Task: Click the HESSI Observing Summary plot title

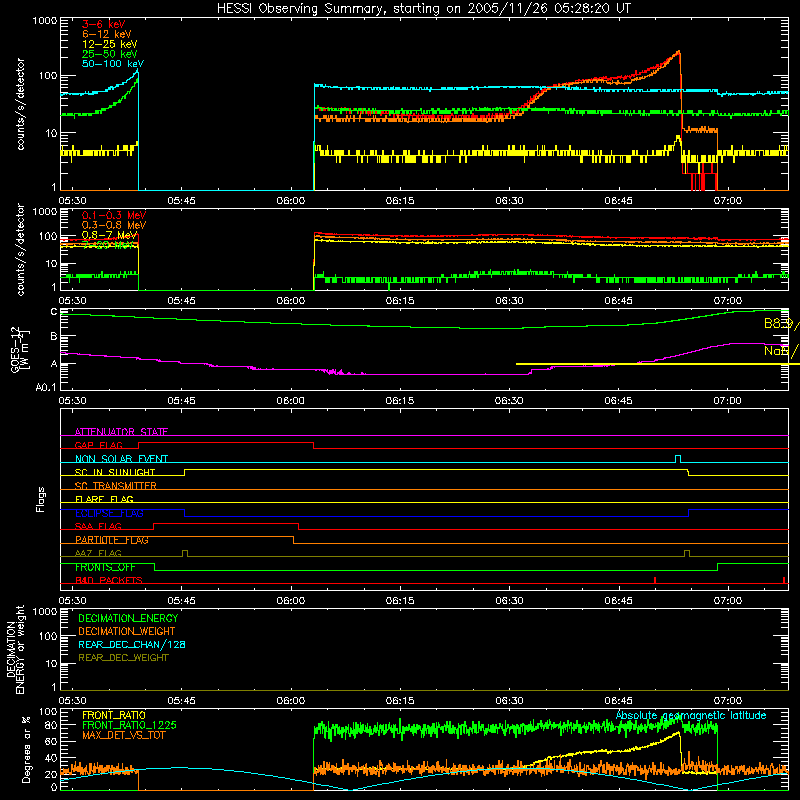Action: (x=423, y=9)
